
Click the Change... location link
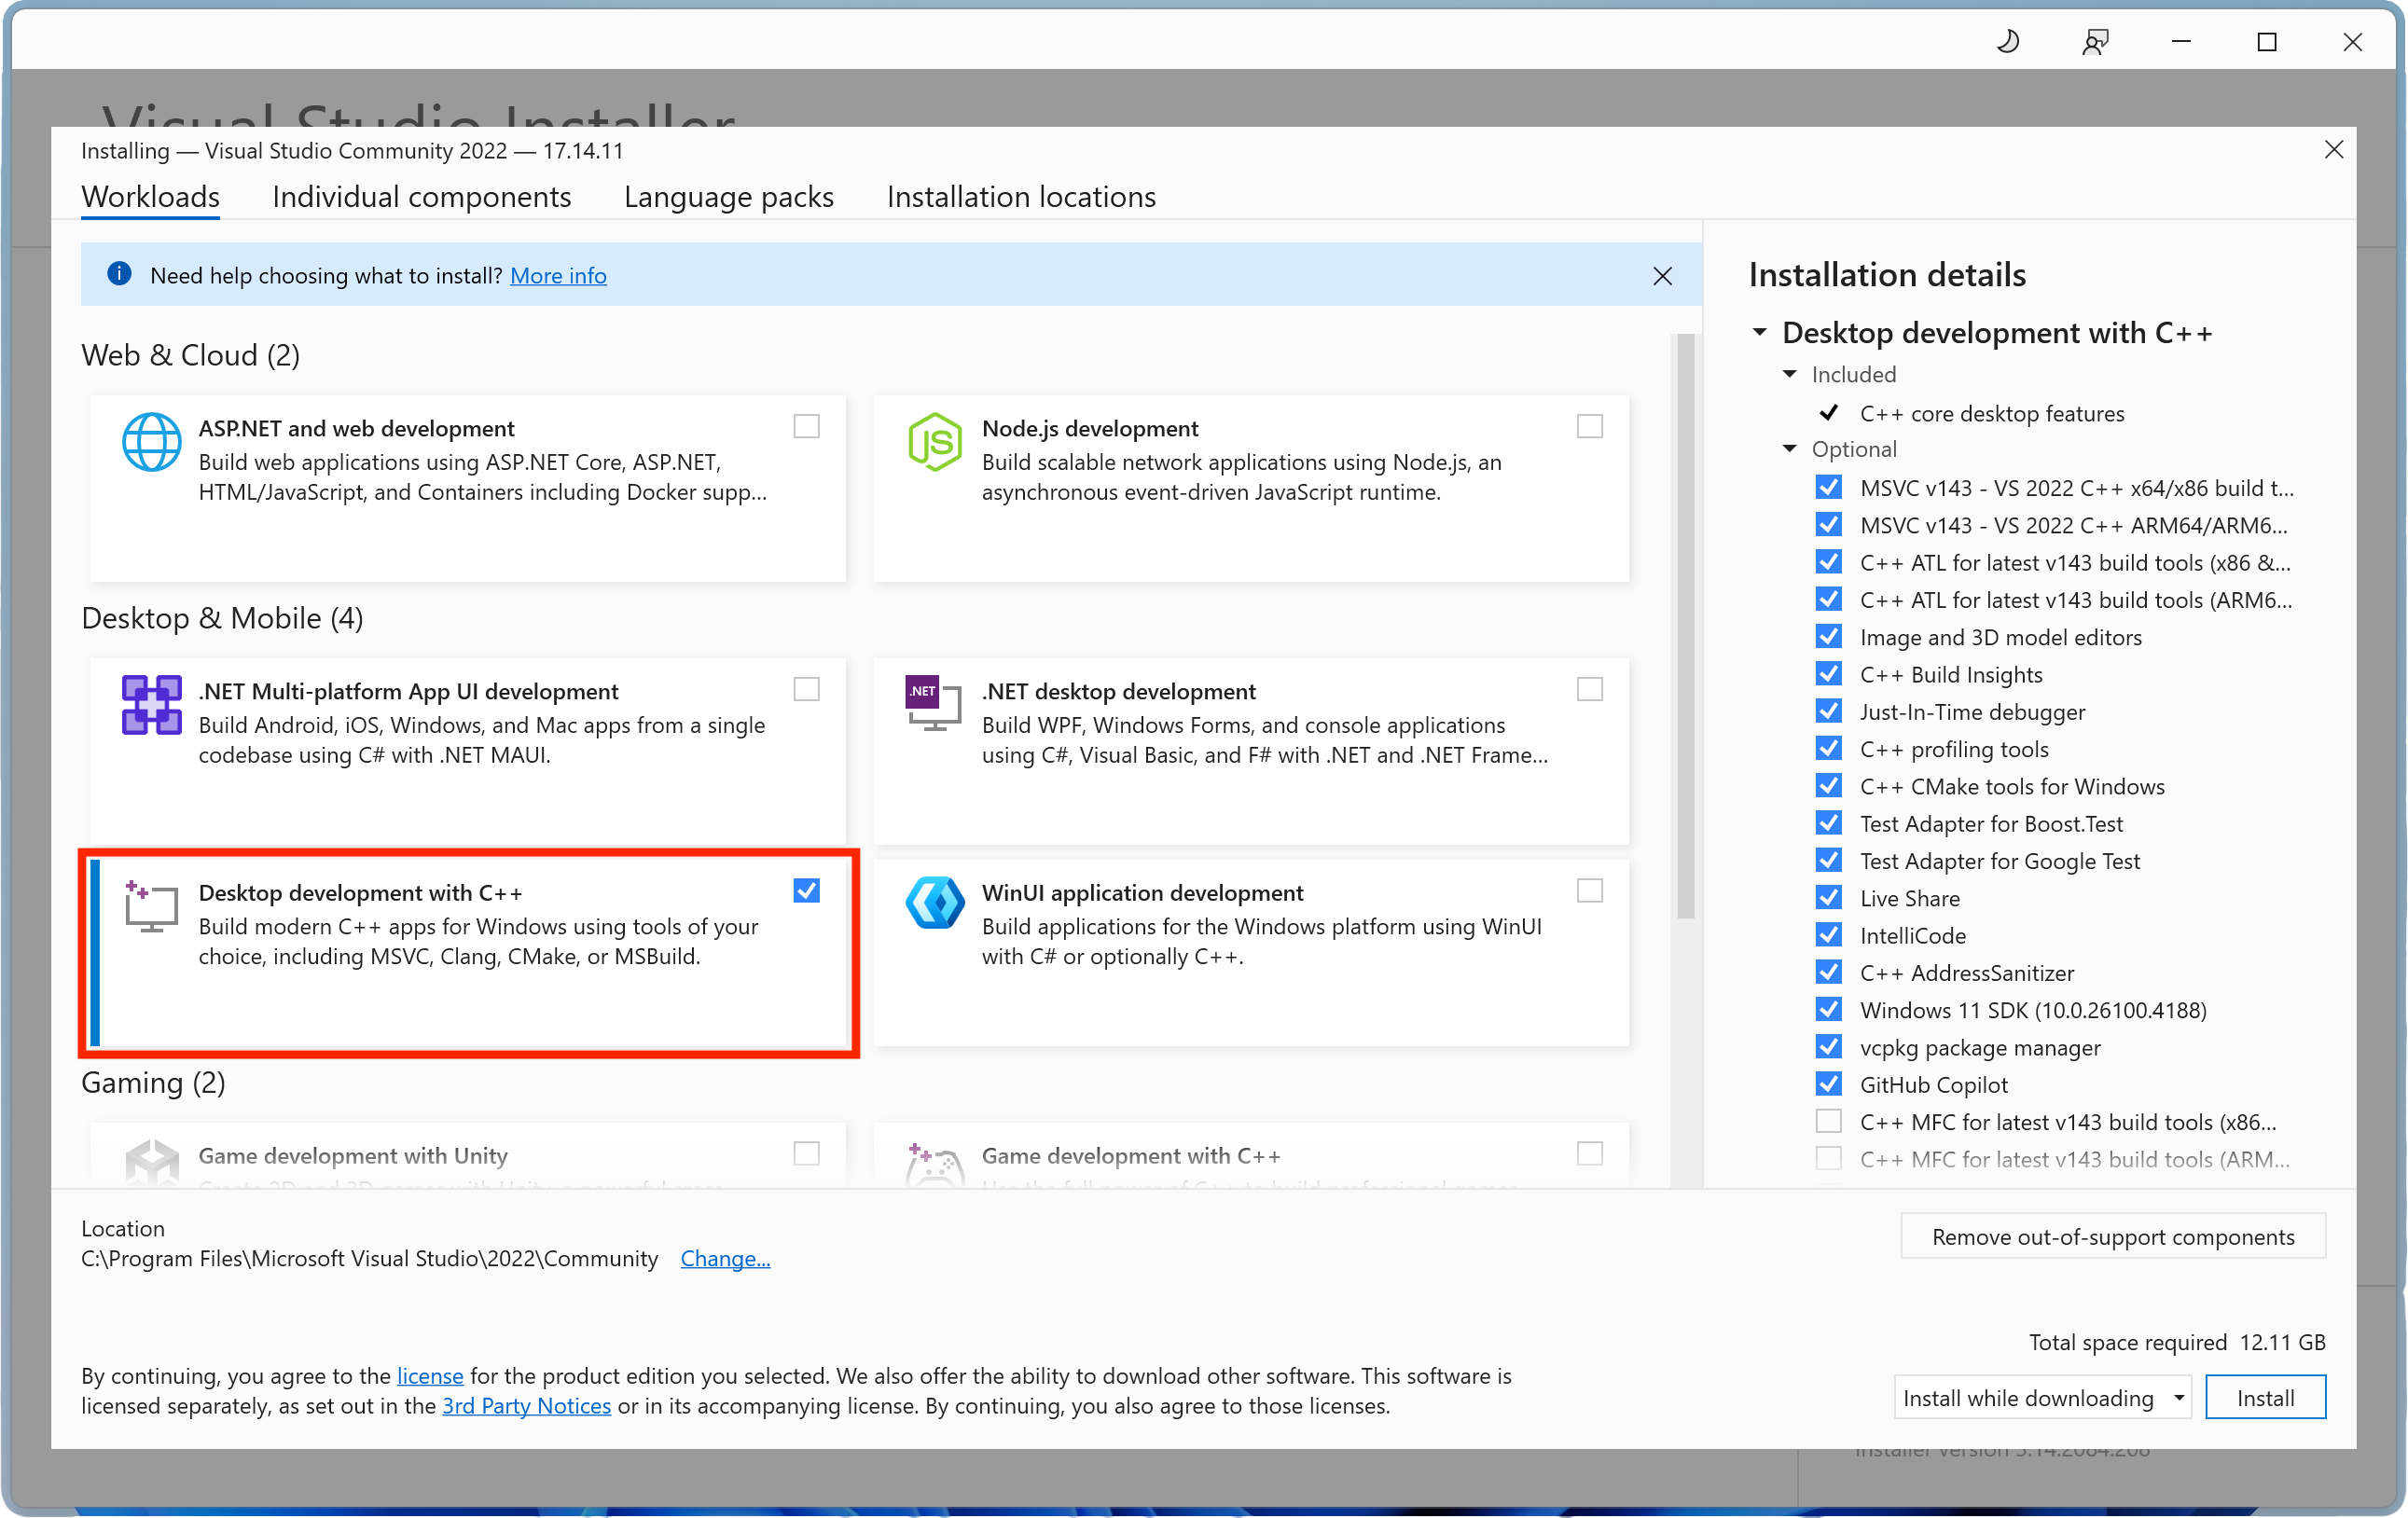pos(725,1259)
